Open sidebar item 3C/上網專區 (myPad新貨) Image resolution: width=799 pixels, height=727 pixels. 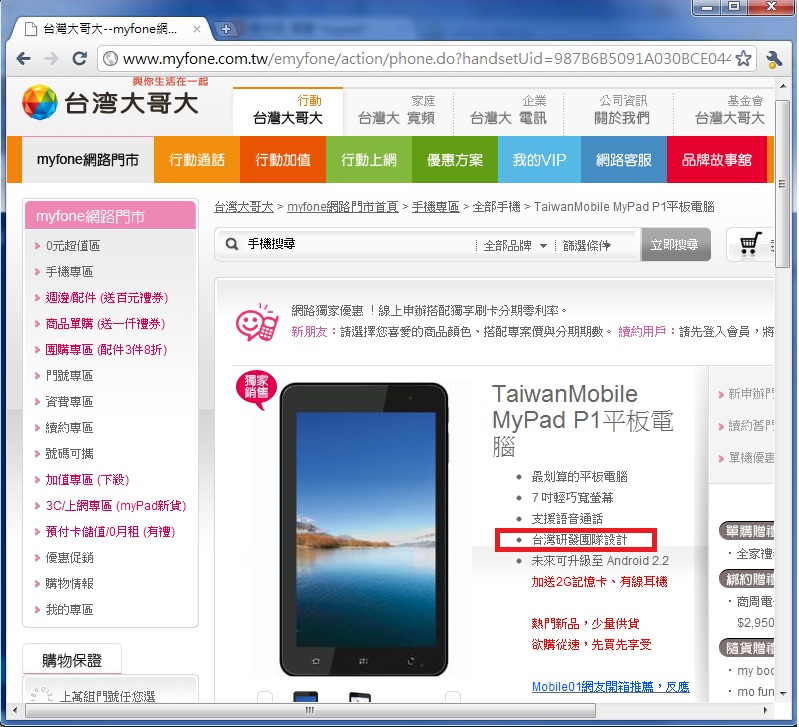[x=116, y=506]
